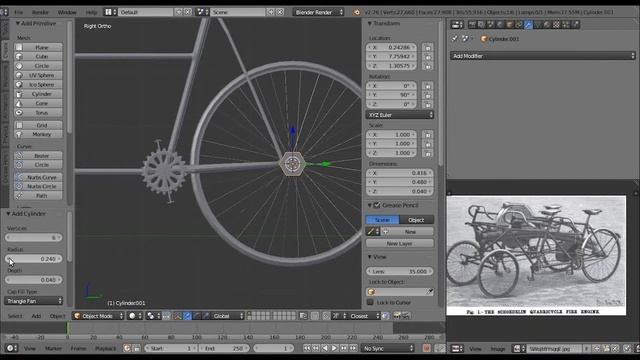
Task: Open the Add Modifier dropdown
Action: coord(543,56)
